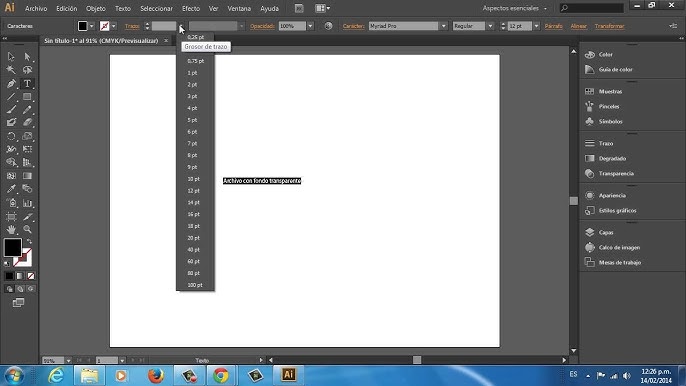Click the Trazo link in control bar
The height and width of the screenshot is (386, 686).
[x=132, y=26]
